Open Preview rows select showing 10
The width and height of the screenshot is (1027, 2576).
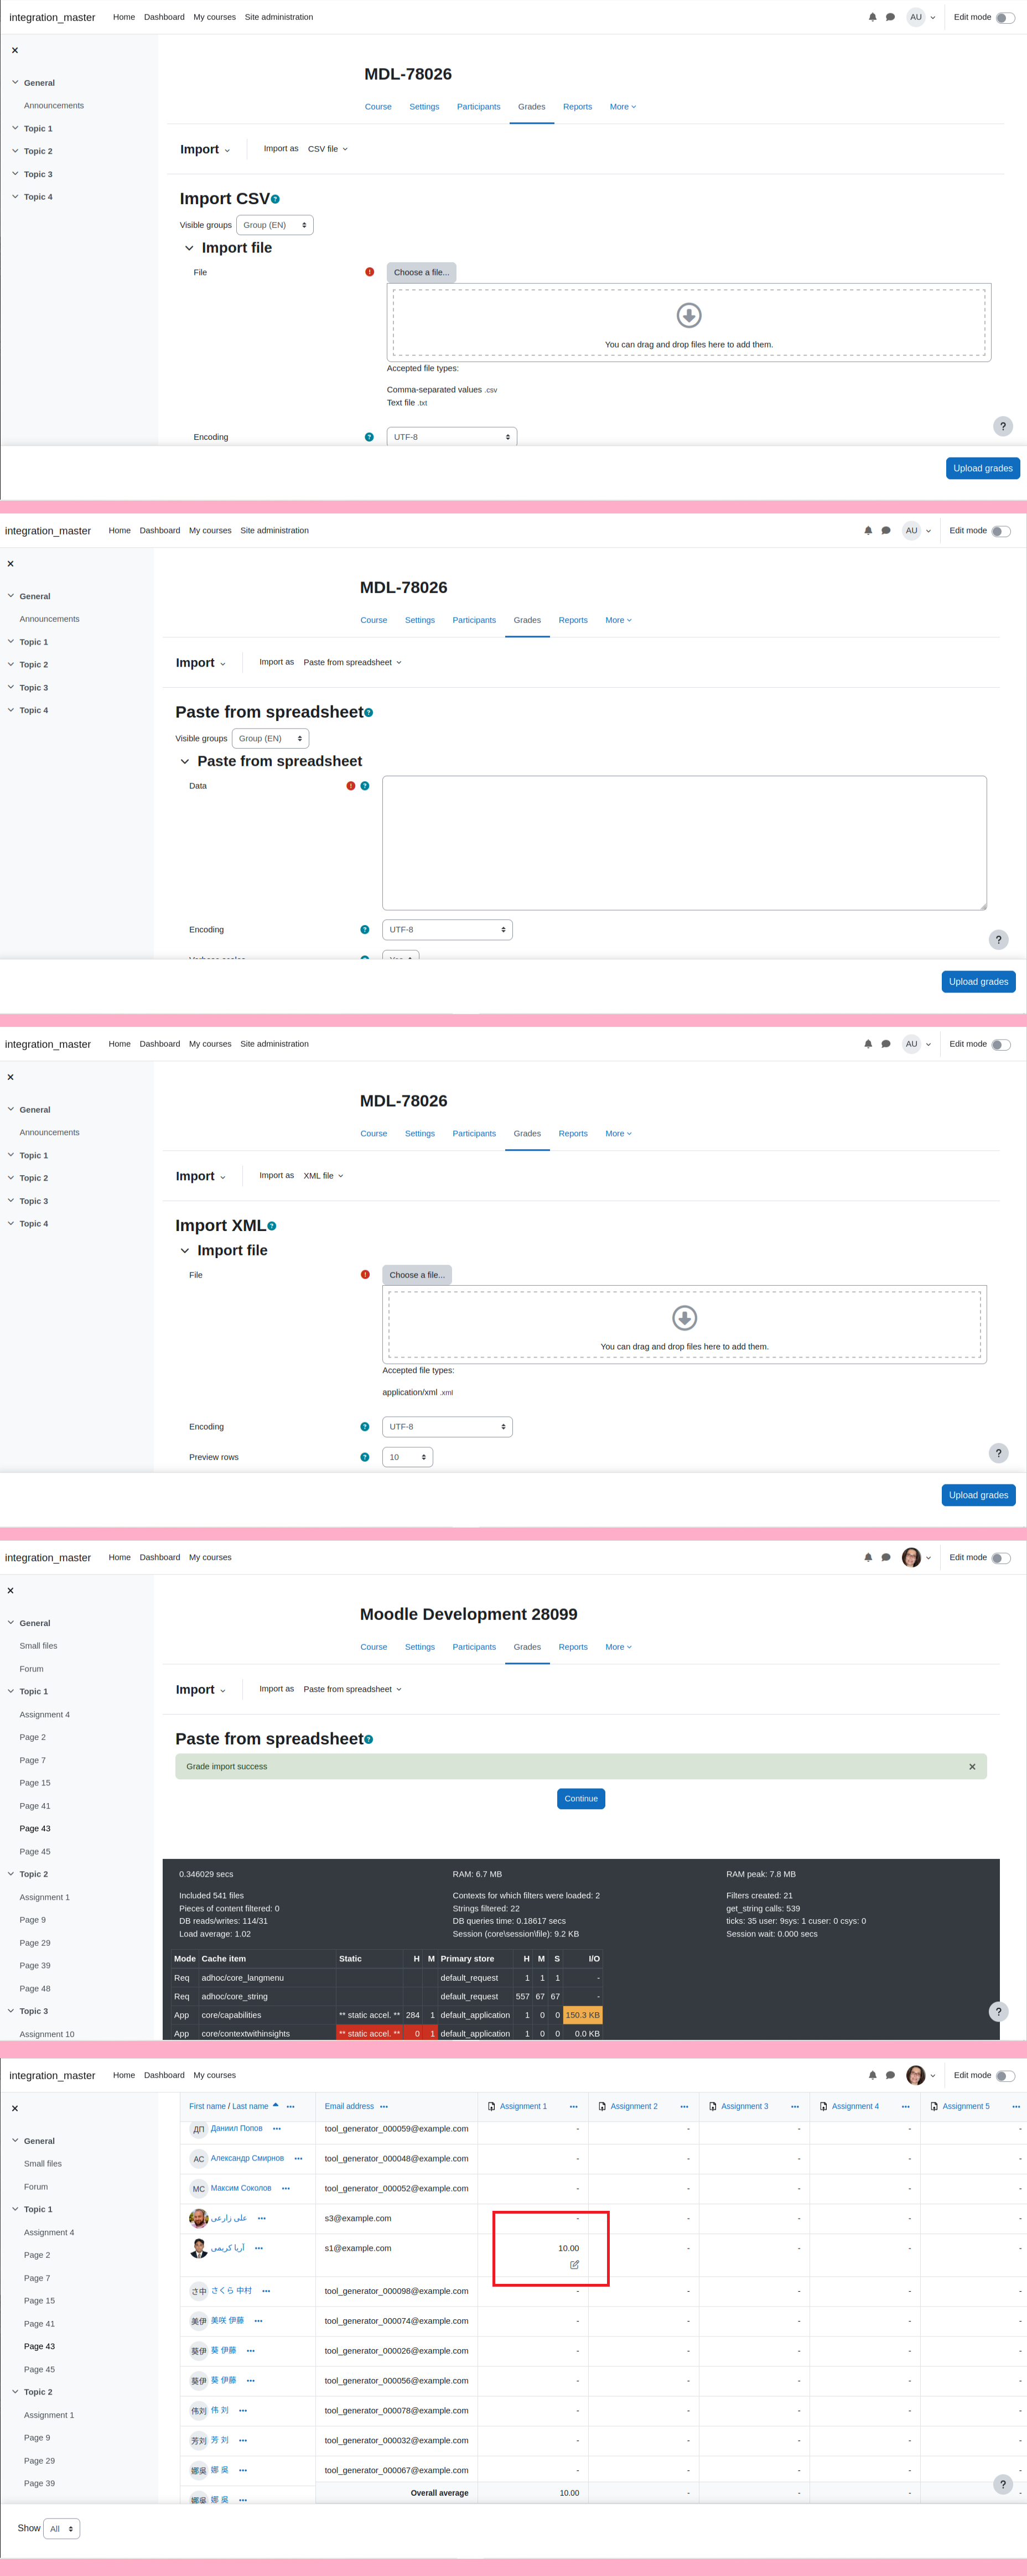pyautogui.click(x=408, y=1457)
